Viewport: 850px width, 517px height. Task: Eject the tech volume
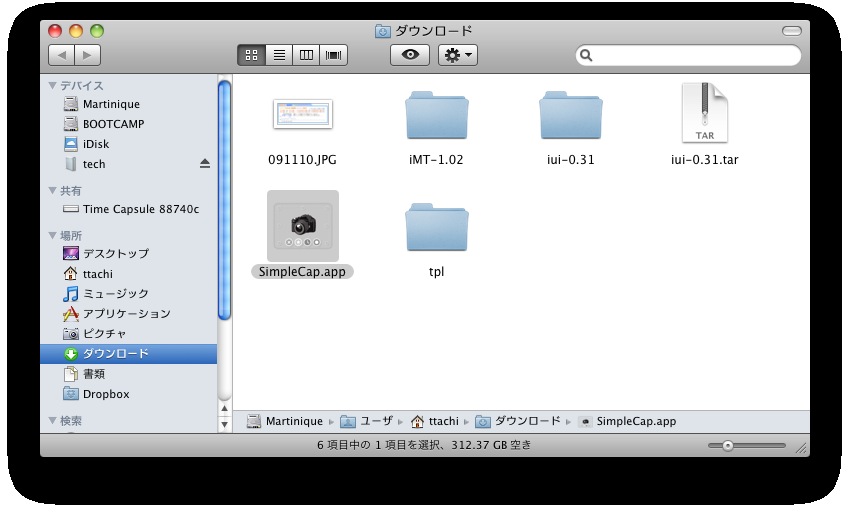(x=204, y=163)
